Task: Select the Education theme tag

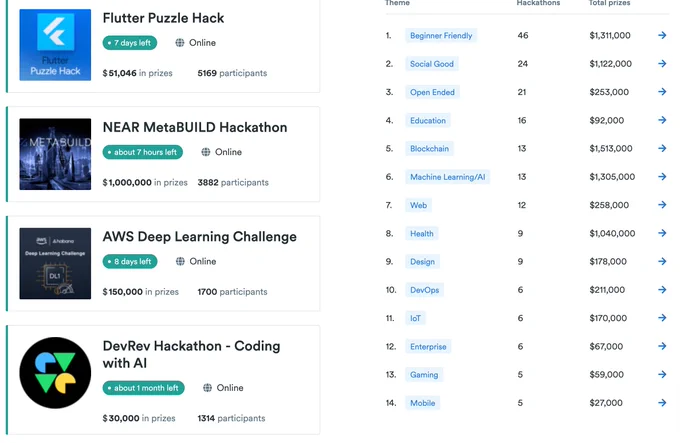Action: pyautogui.click(x=428, y=121)
